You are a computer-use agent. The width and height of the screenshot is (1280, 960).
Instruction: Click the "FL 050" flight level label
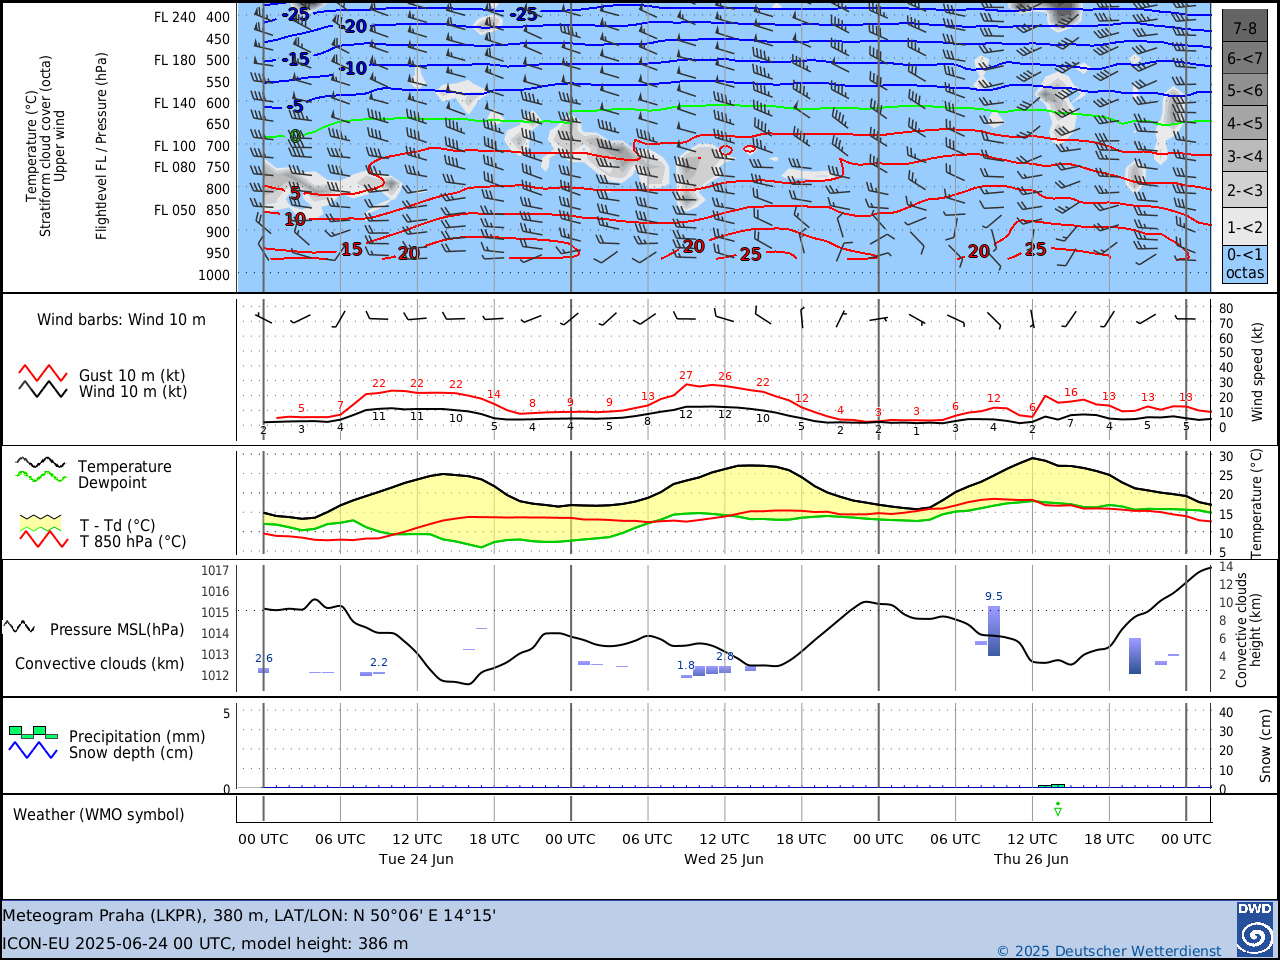(x=175, y=210)
